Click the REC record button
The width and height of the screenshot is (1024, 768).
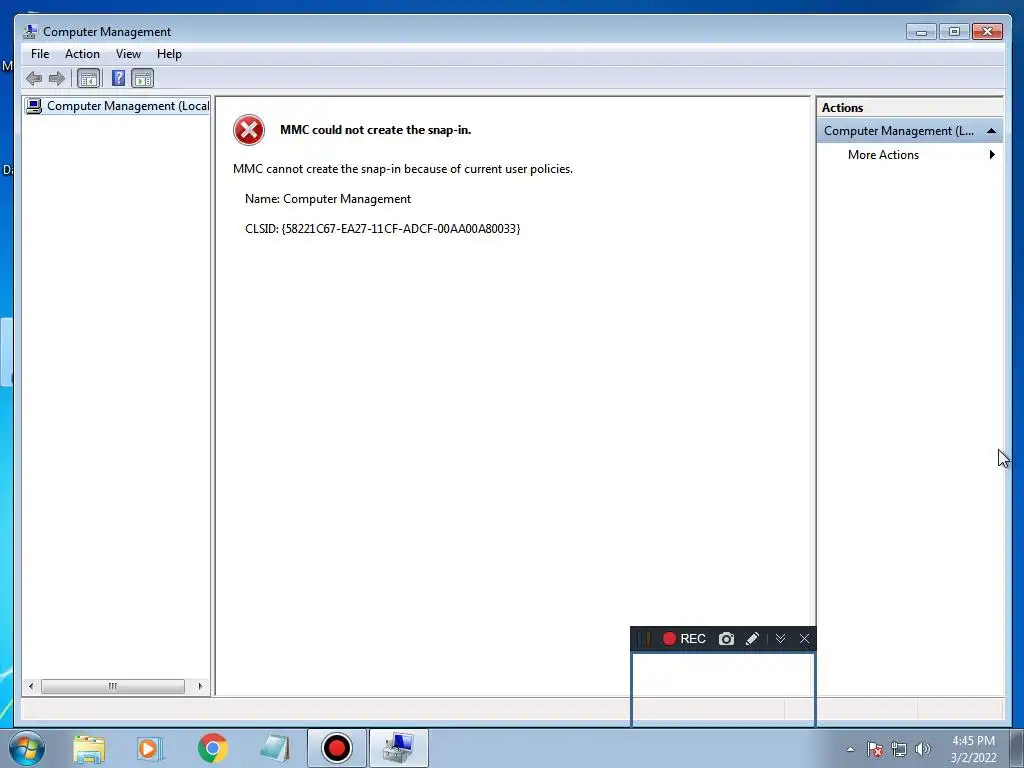(x=684, y=639)
